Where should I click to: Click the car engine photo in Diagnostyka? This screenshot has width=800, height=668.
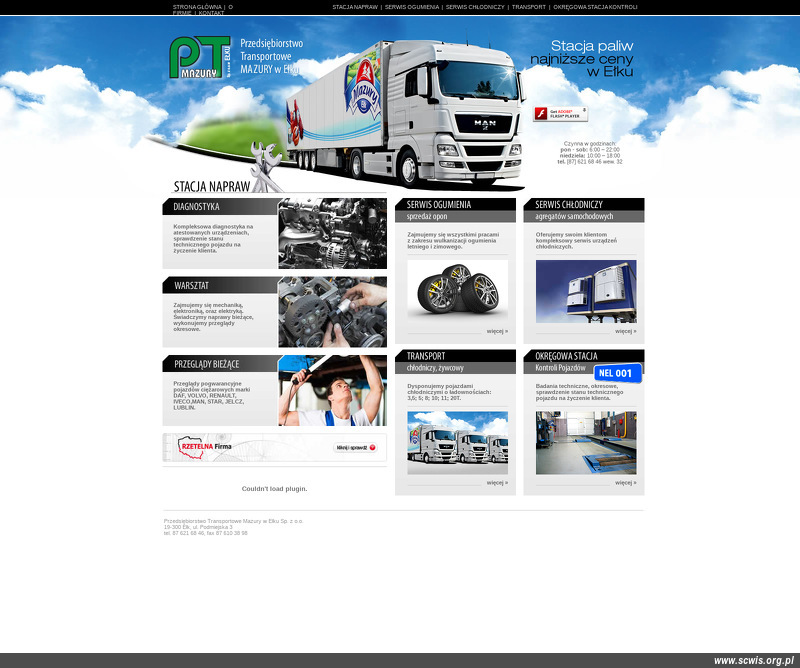(x=333, y=233)
